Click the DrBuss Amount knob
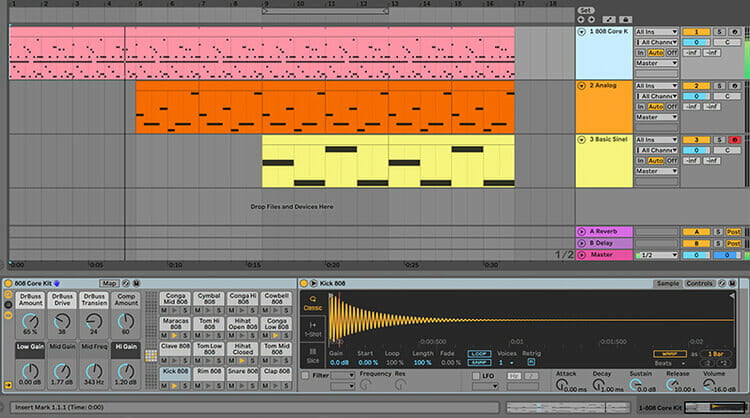Viewport: 750px width, 418px height. pyautogui.click(x=30, y=319)
